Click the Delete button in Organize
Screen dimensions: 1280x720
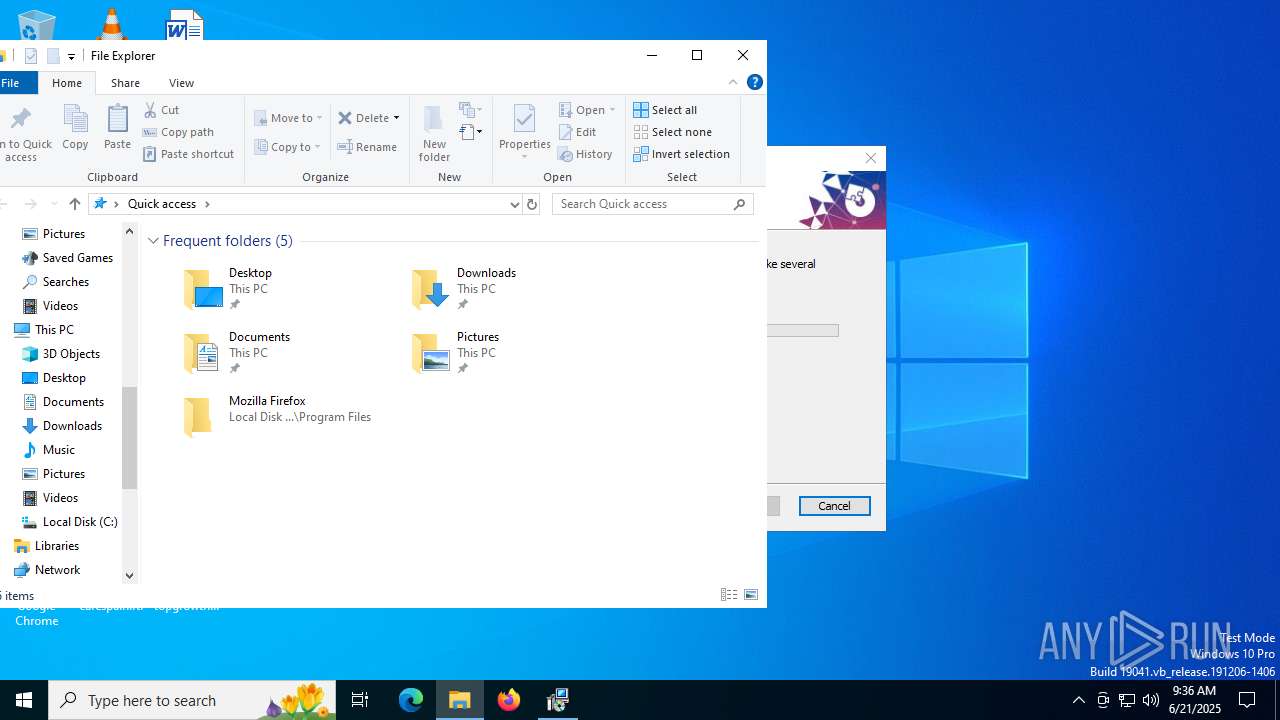click(x=363, y=118)
